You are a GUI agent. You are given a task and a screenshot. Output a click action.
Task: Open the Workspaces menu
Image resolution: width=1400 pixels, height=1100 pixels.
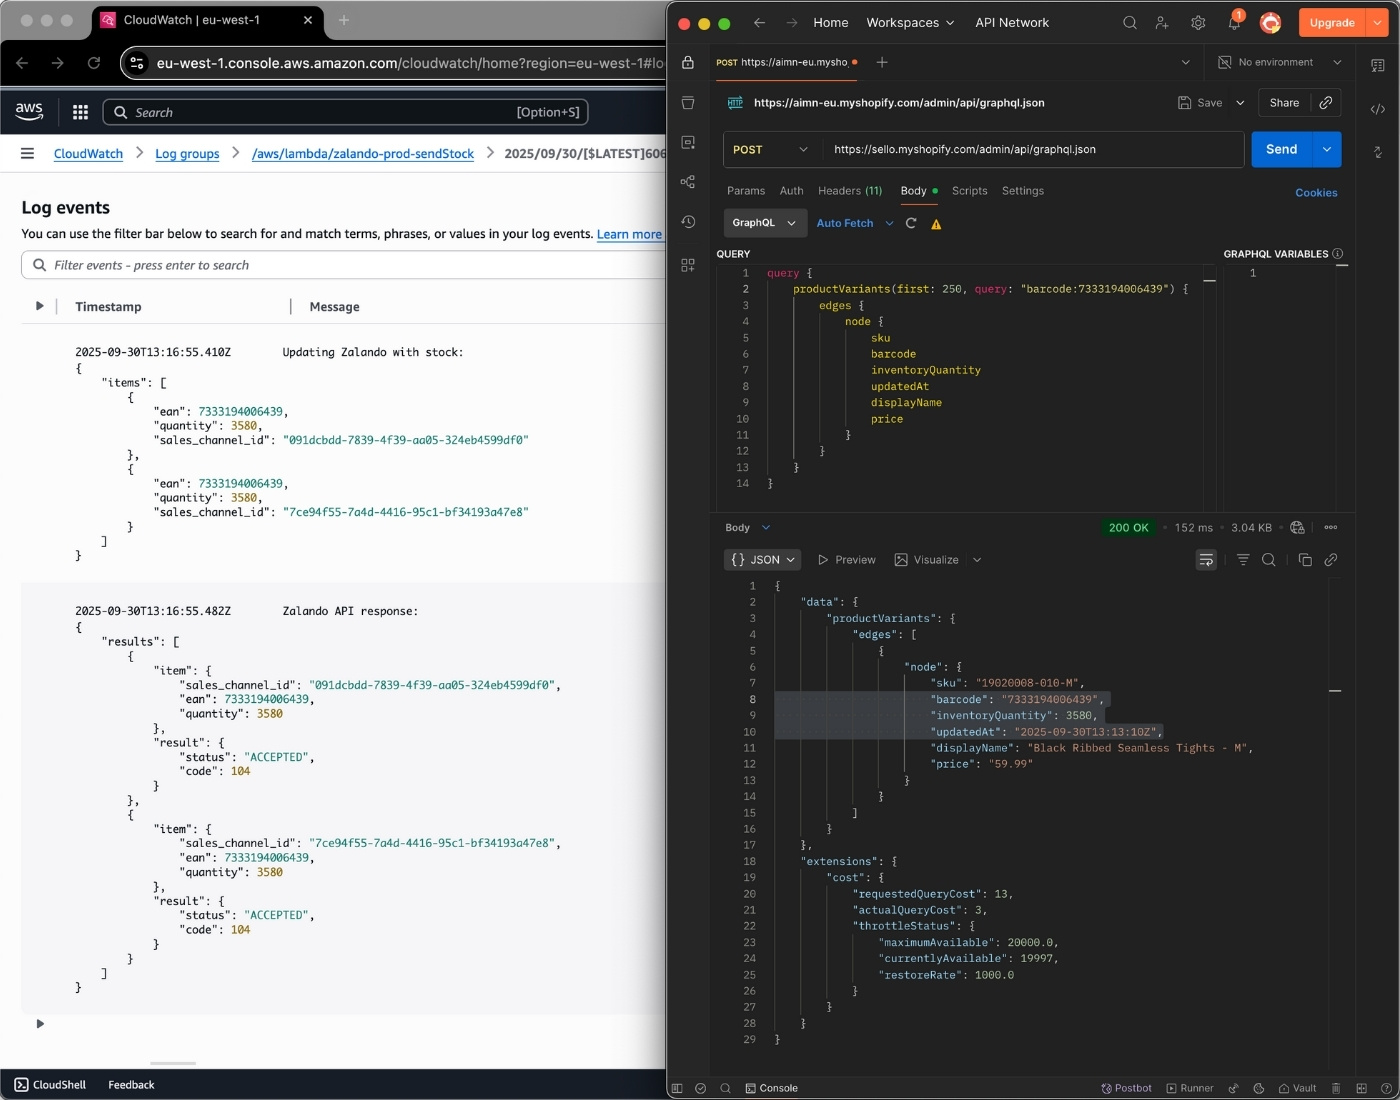909,22
